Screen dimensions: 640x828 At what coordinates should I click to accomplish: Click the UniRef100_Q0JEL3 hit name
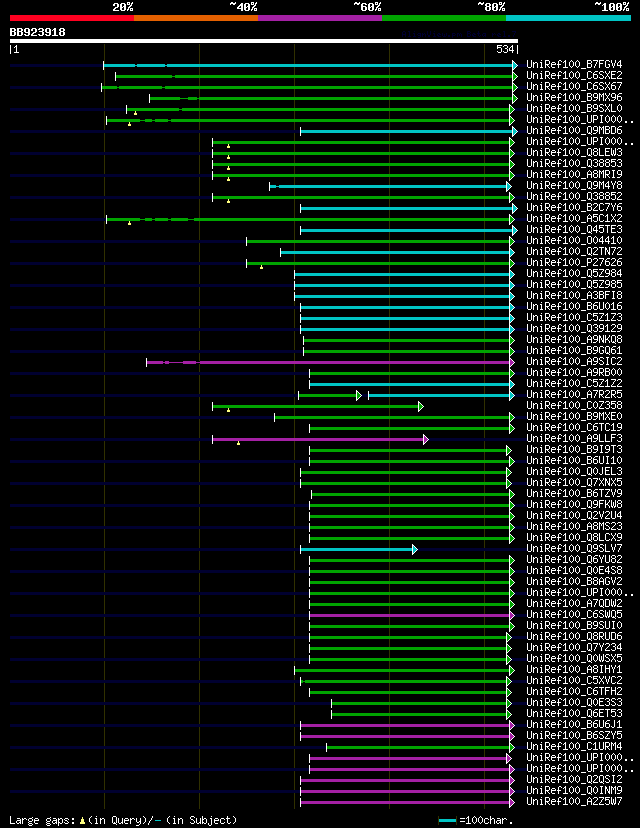click(574, 472)
